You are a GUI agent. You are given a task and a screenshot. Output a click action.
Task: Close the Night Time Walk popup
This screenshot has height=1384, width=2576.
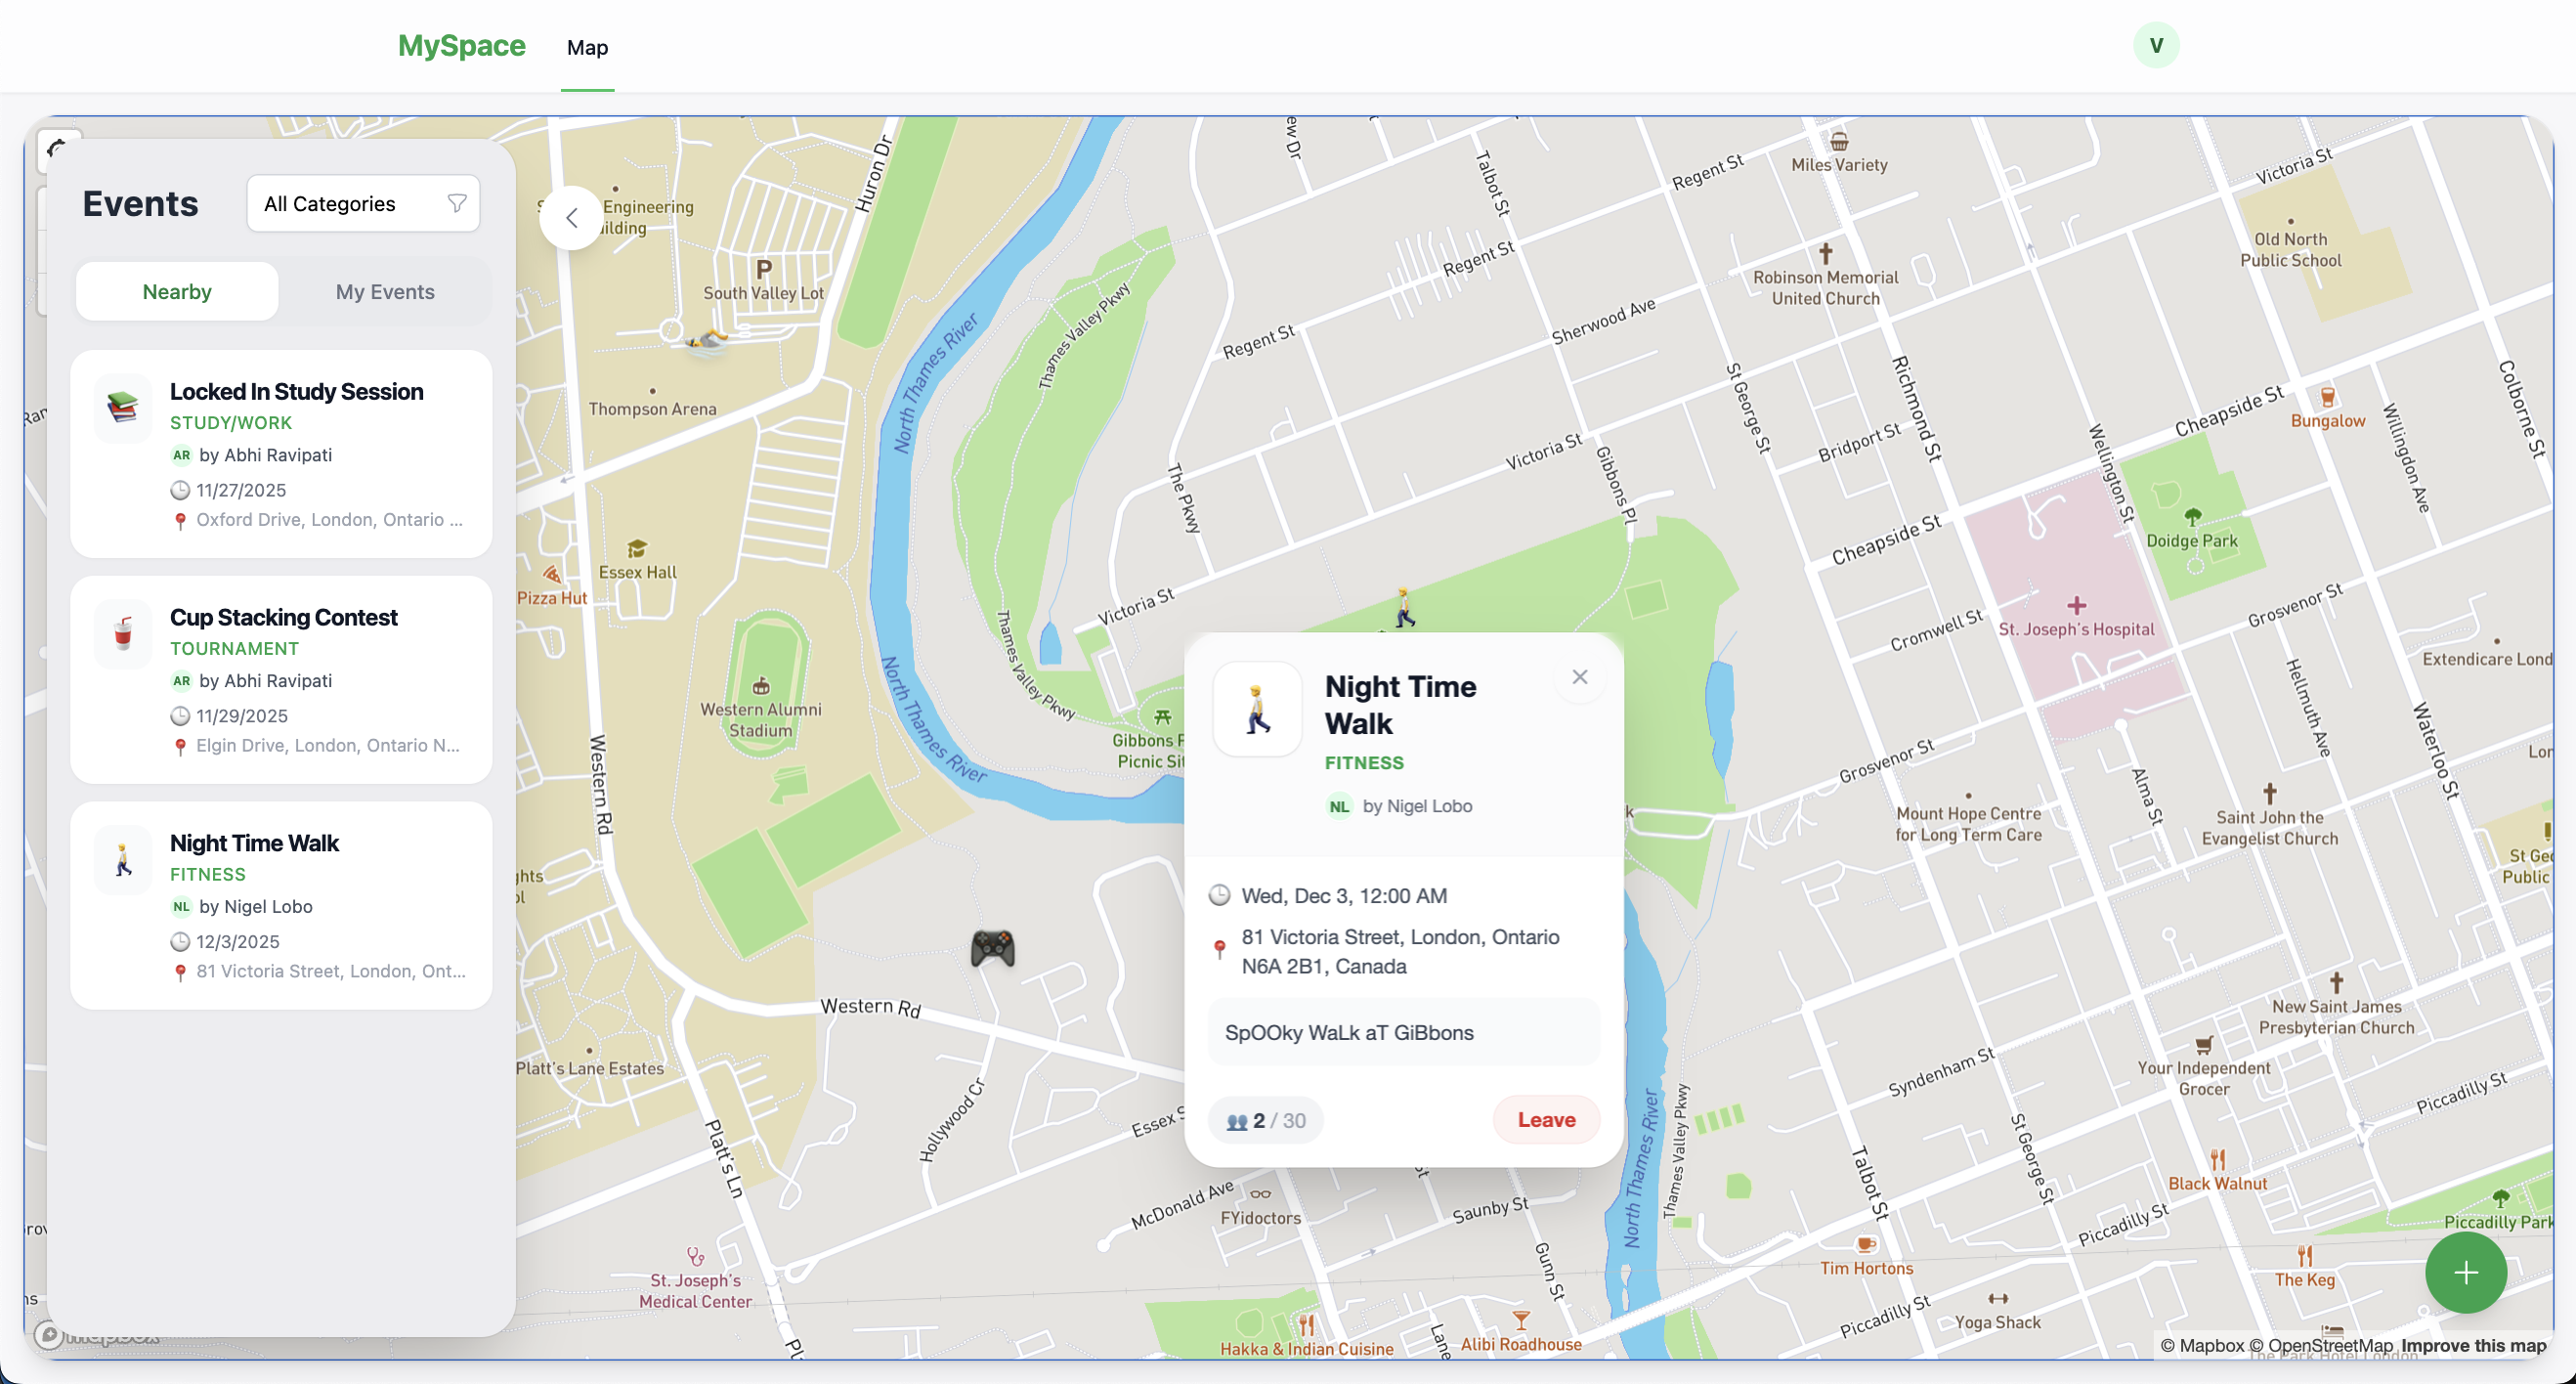coord(1579,677)
